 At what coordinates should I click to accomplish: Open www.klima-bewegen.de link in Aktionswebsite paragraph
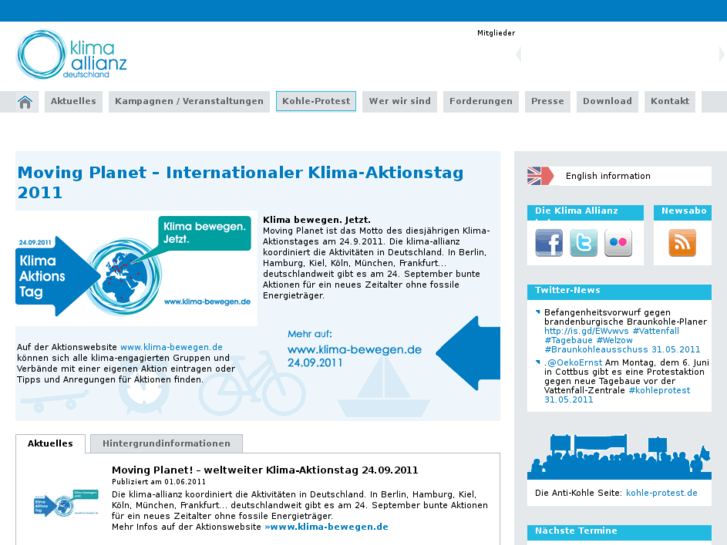[x=172, y=347]
